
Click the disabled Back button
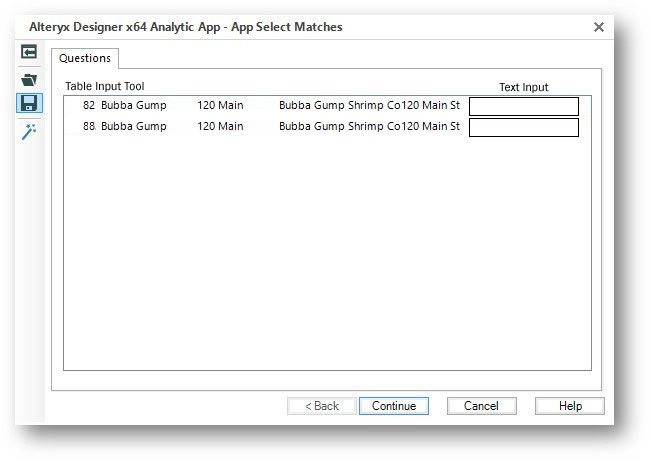click(x=322, y=406)
